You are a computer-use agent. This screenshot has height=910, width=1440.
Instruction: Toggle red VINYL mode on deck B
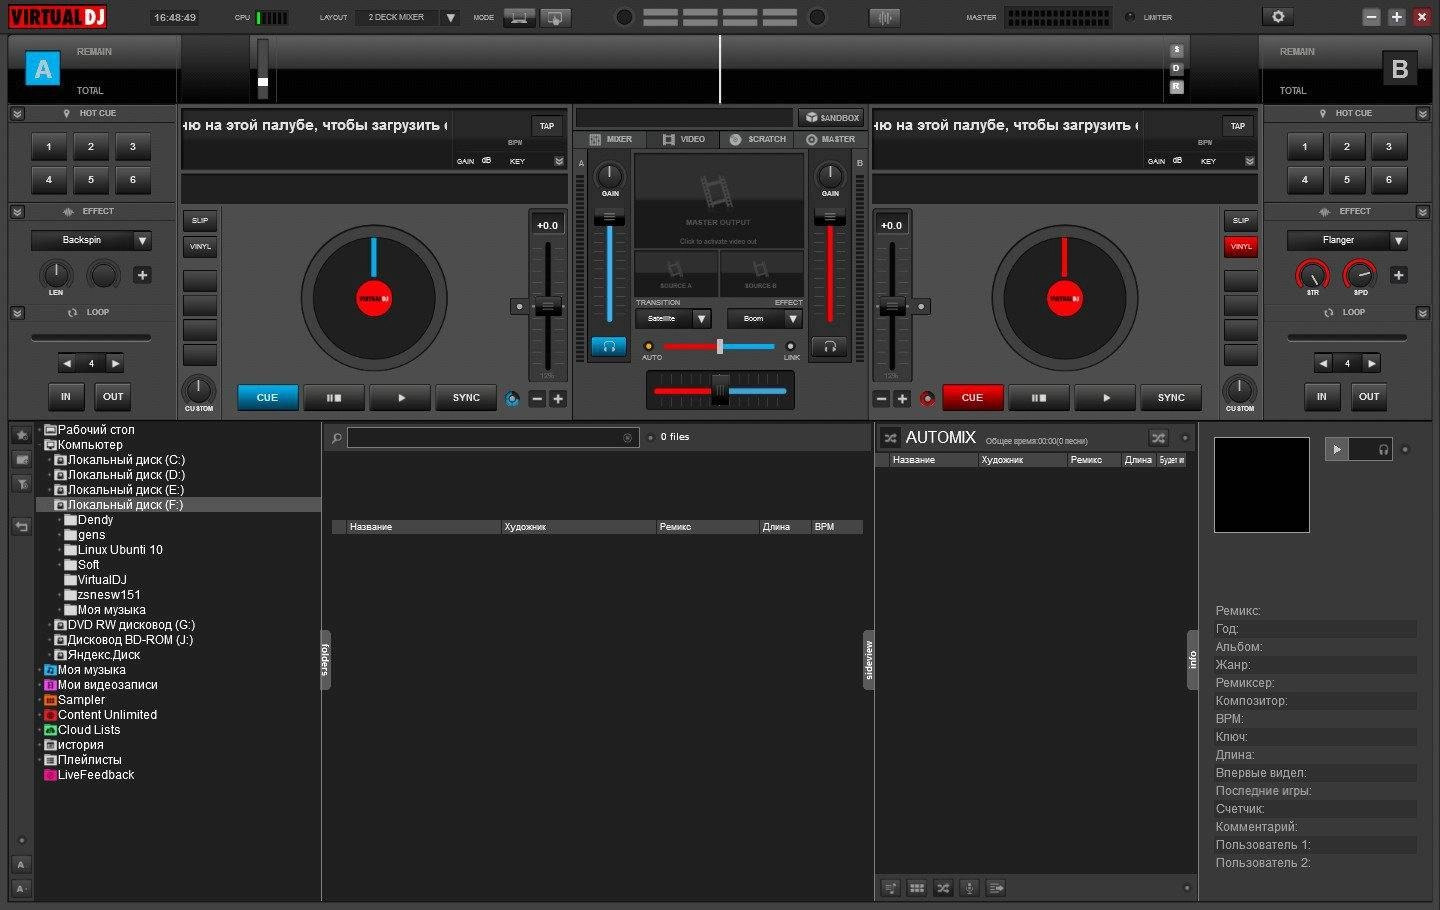coord(1241,246)
